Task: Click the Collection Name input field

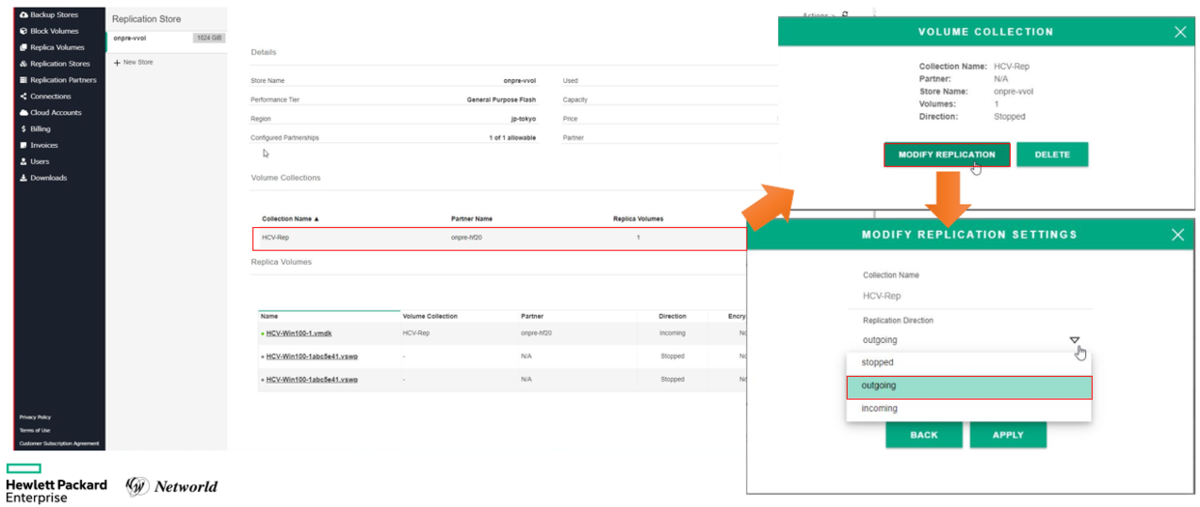Action: tap(977, 296)
